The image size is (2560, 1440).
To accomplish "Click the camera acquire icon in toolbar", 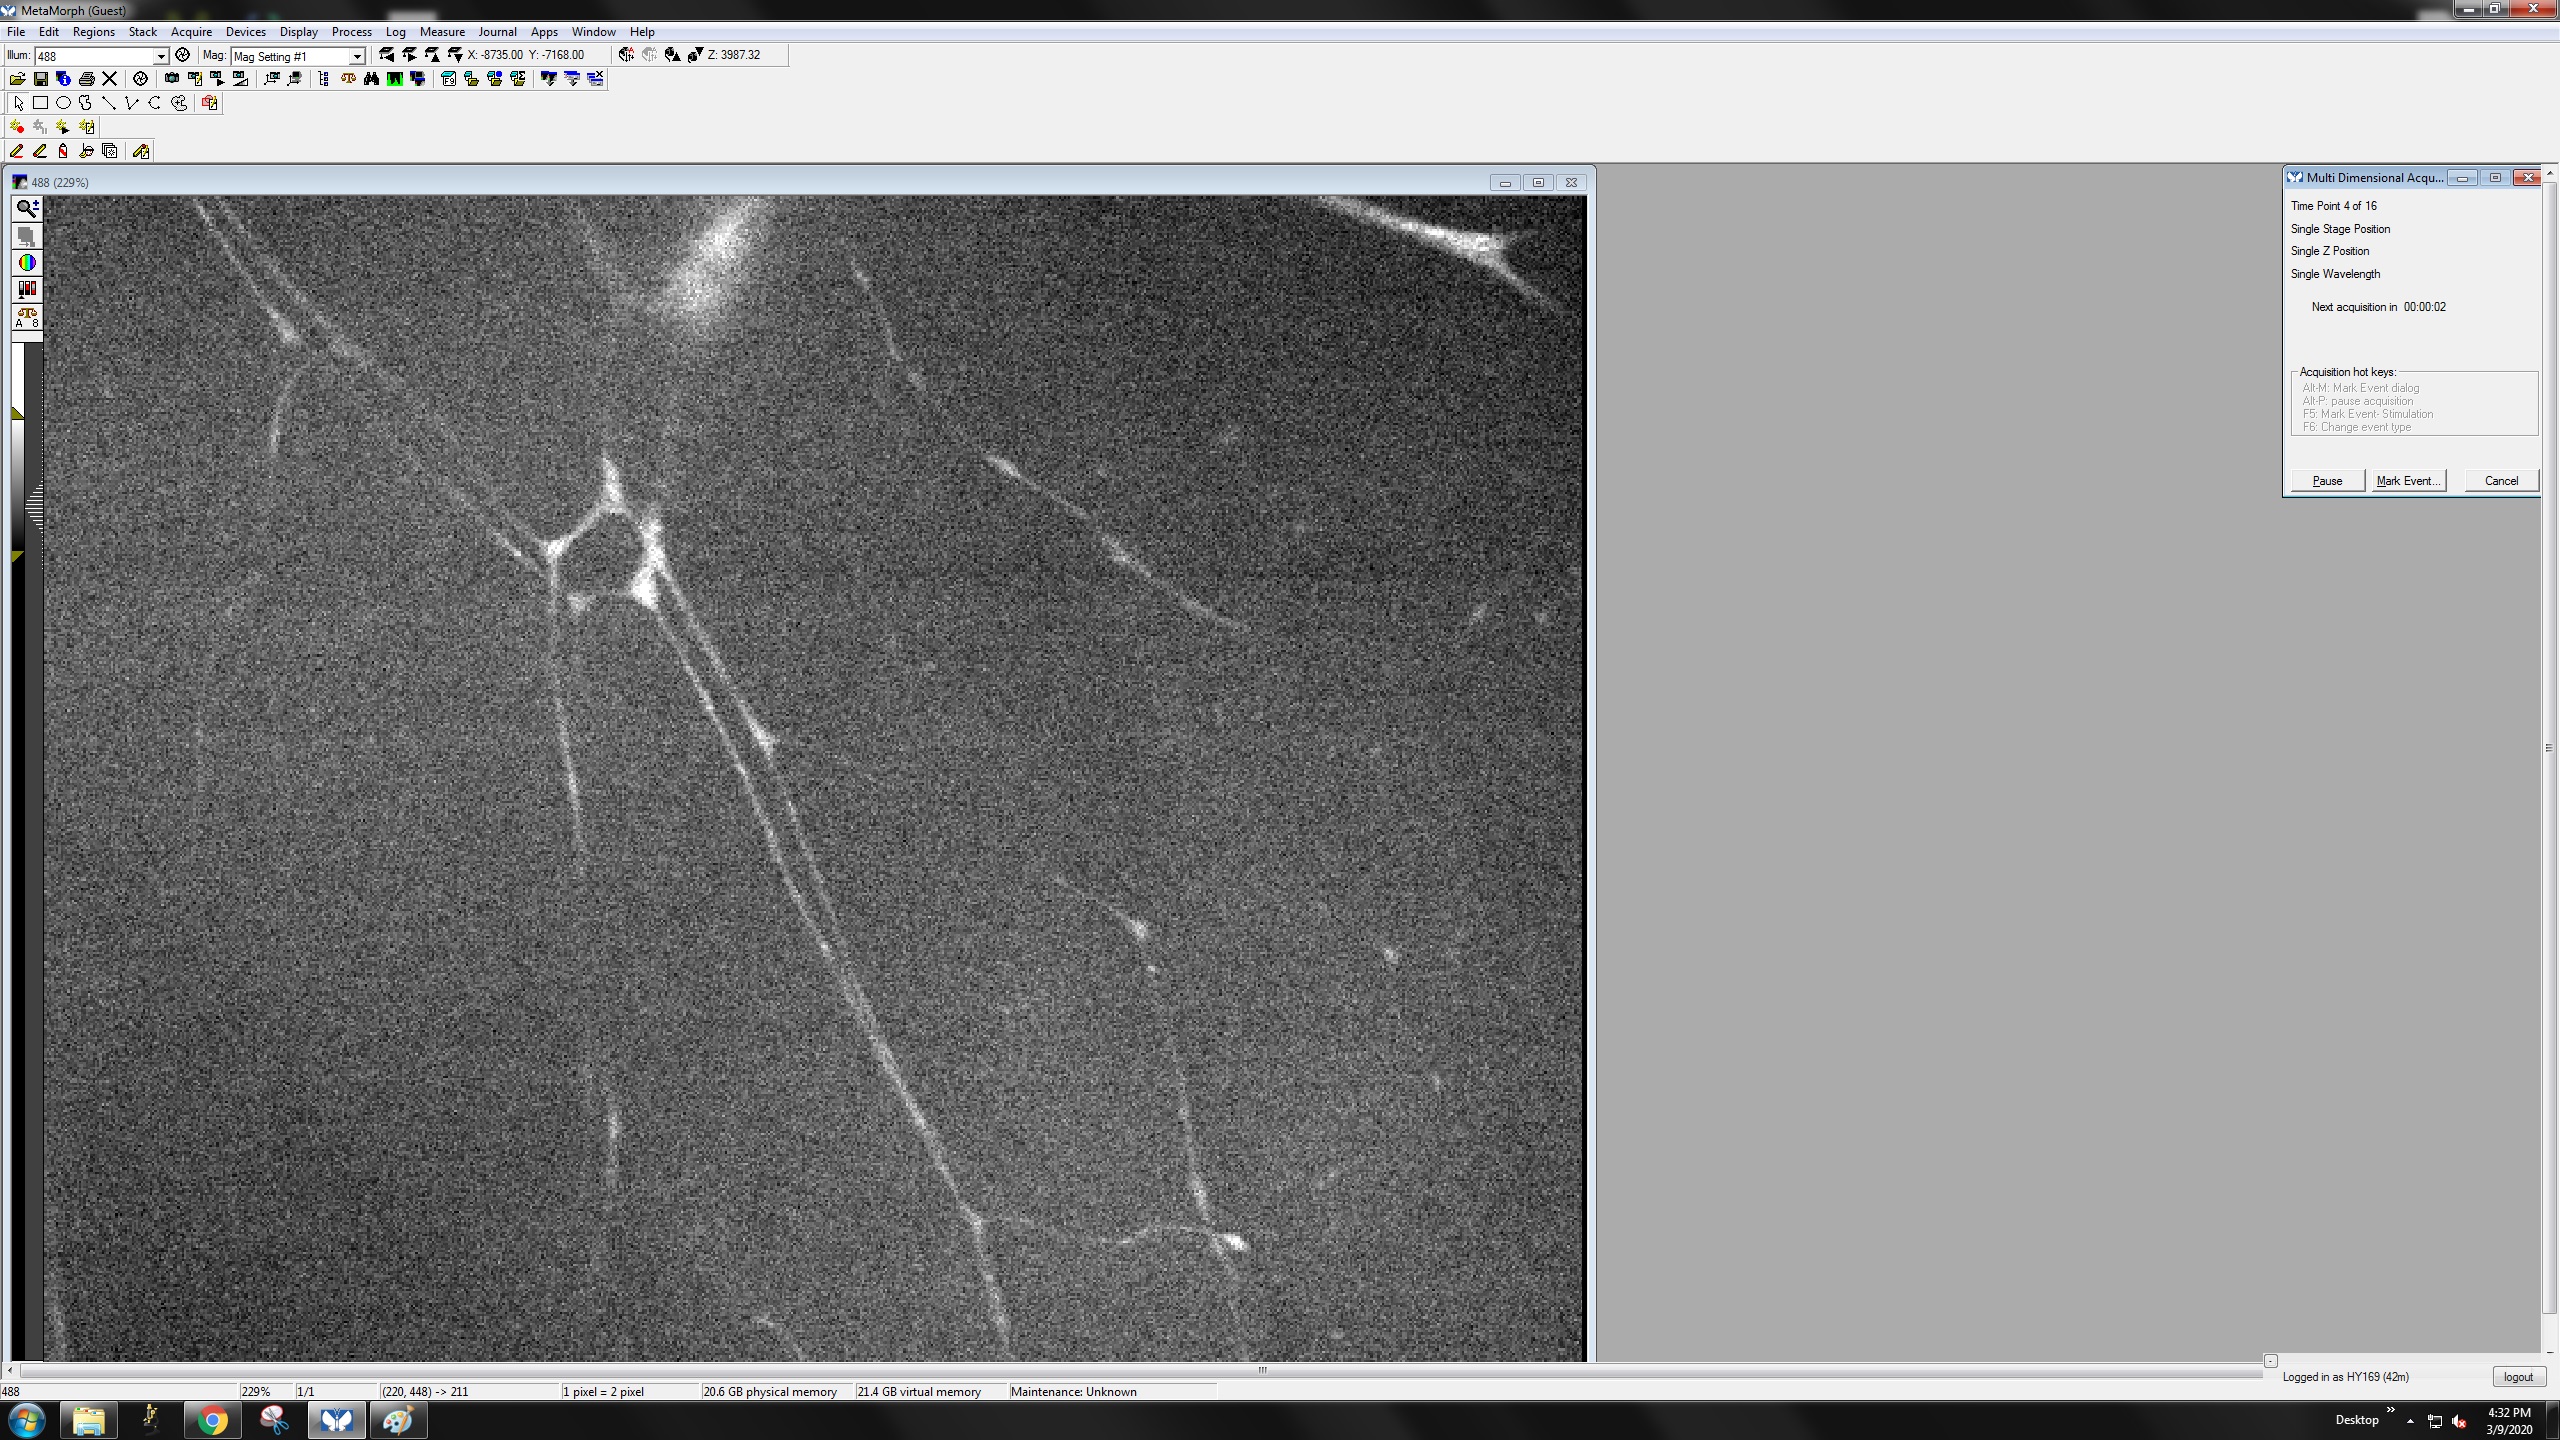I will (172, 79).
